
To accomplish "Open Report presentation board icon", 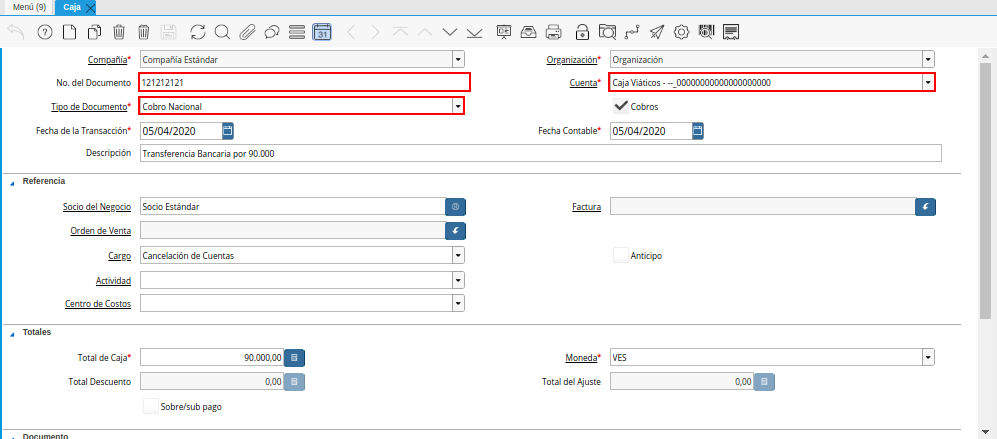I will click(x=504, y=32).
